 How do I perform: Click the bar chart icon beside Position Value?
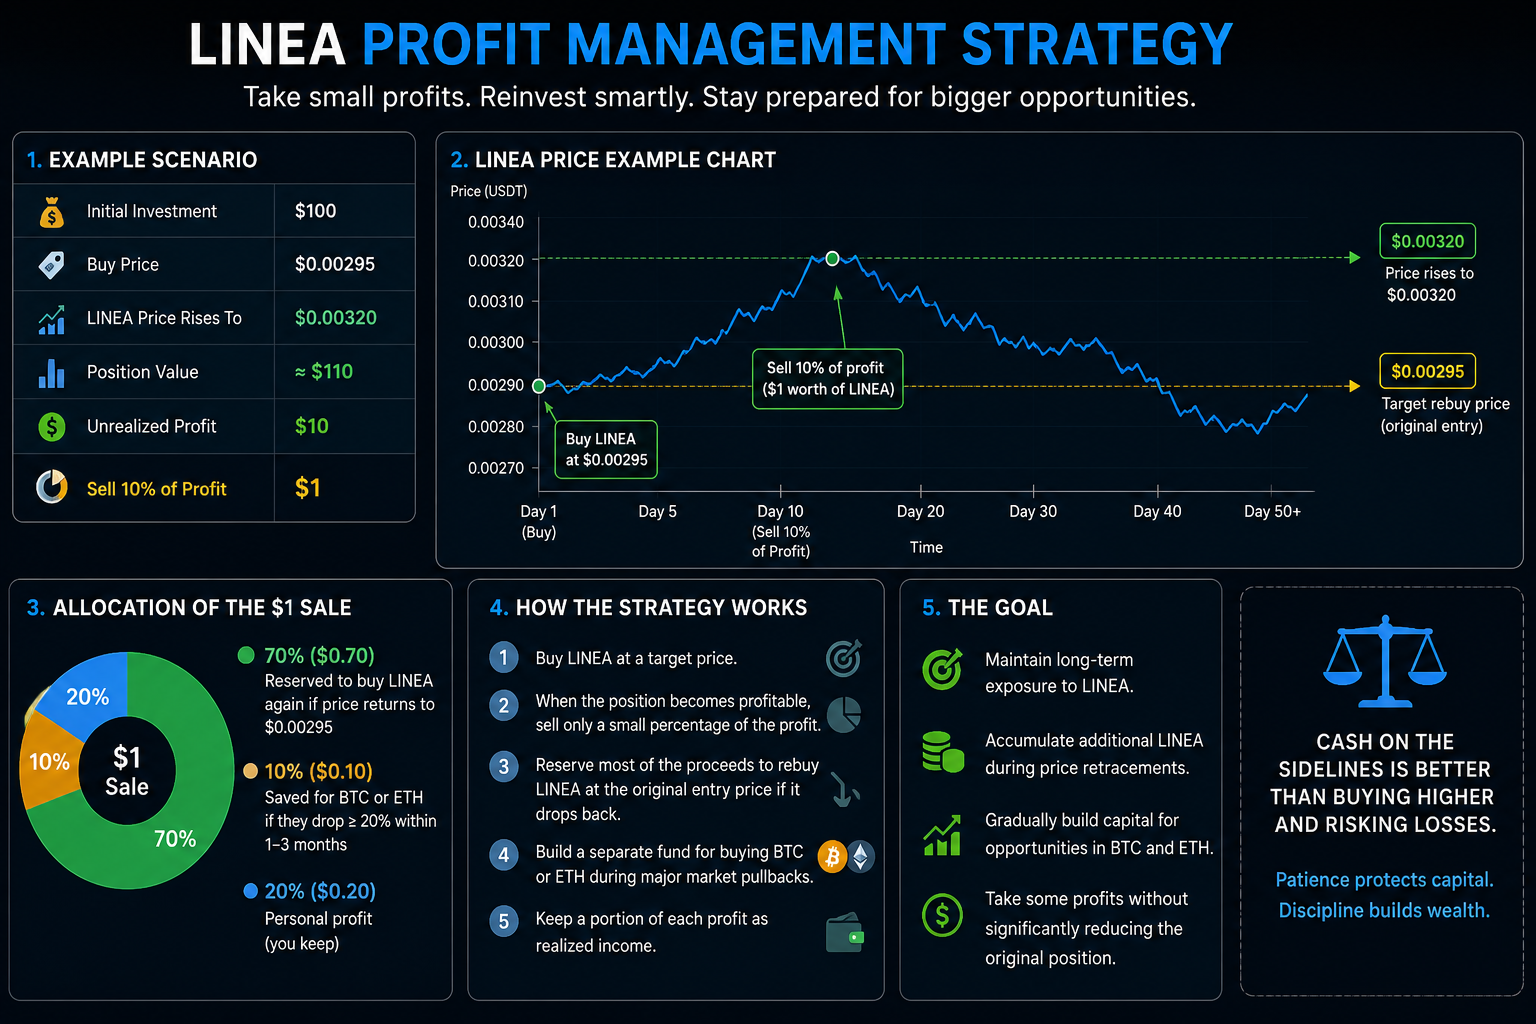(x=51, y=372)
